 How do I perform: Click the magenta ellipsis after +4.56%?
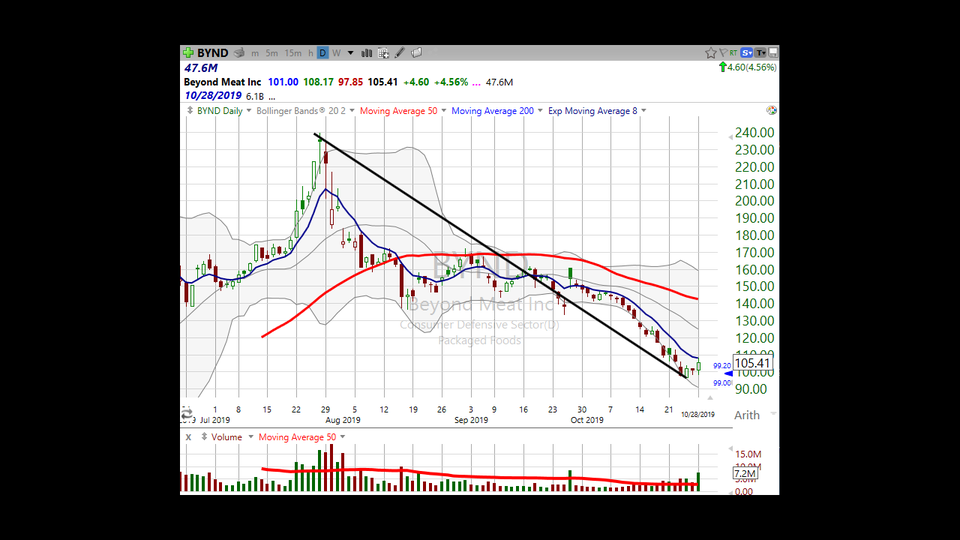(476, 84)
